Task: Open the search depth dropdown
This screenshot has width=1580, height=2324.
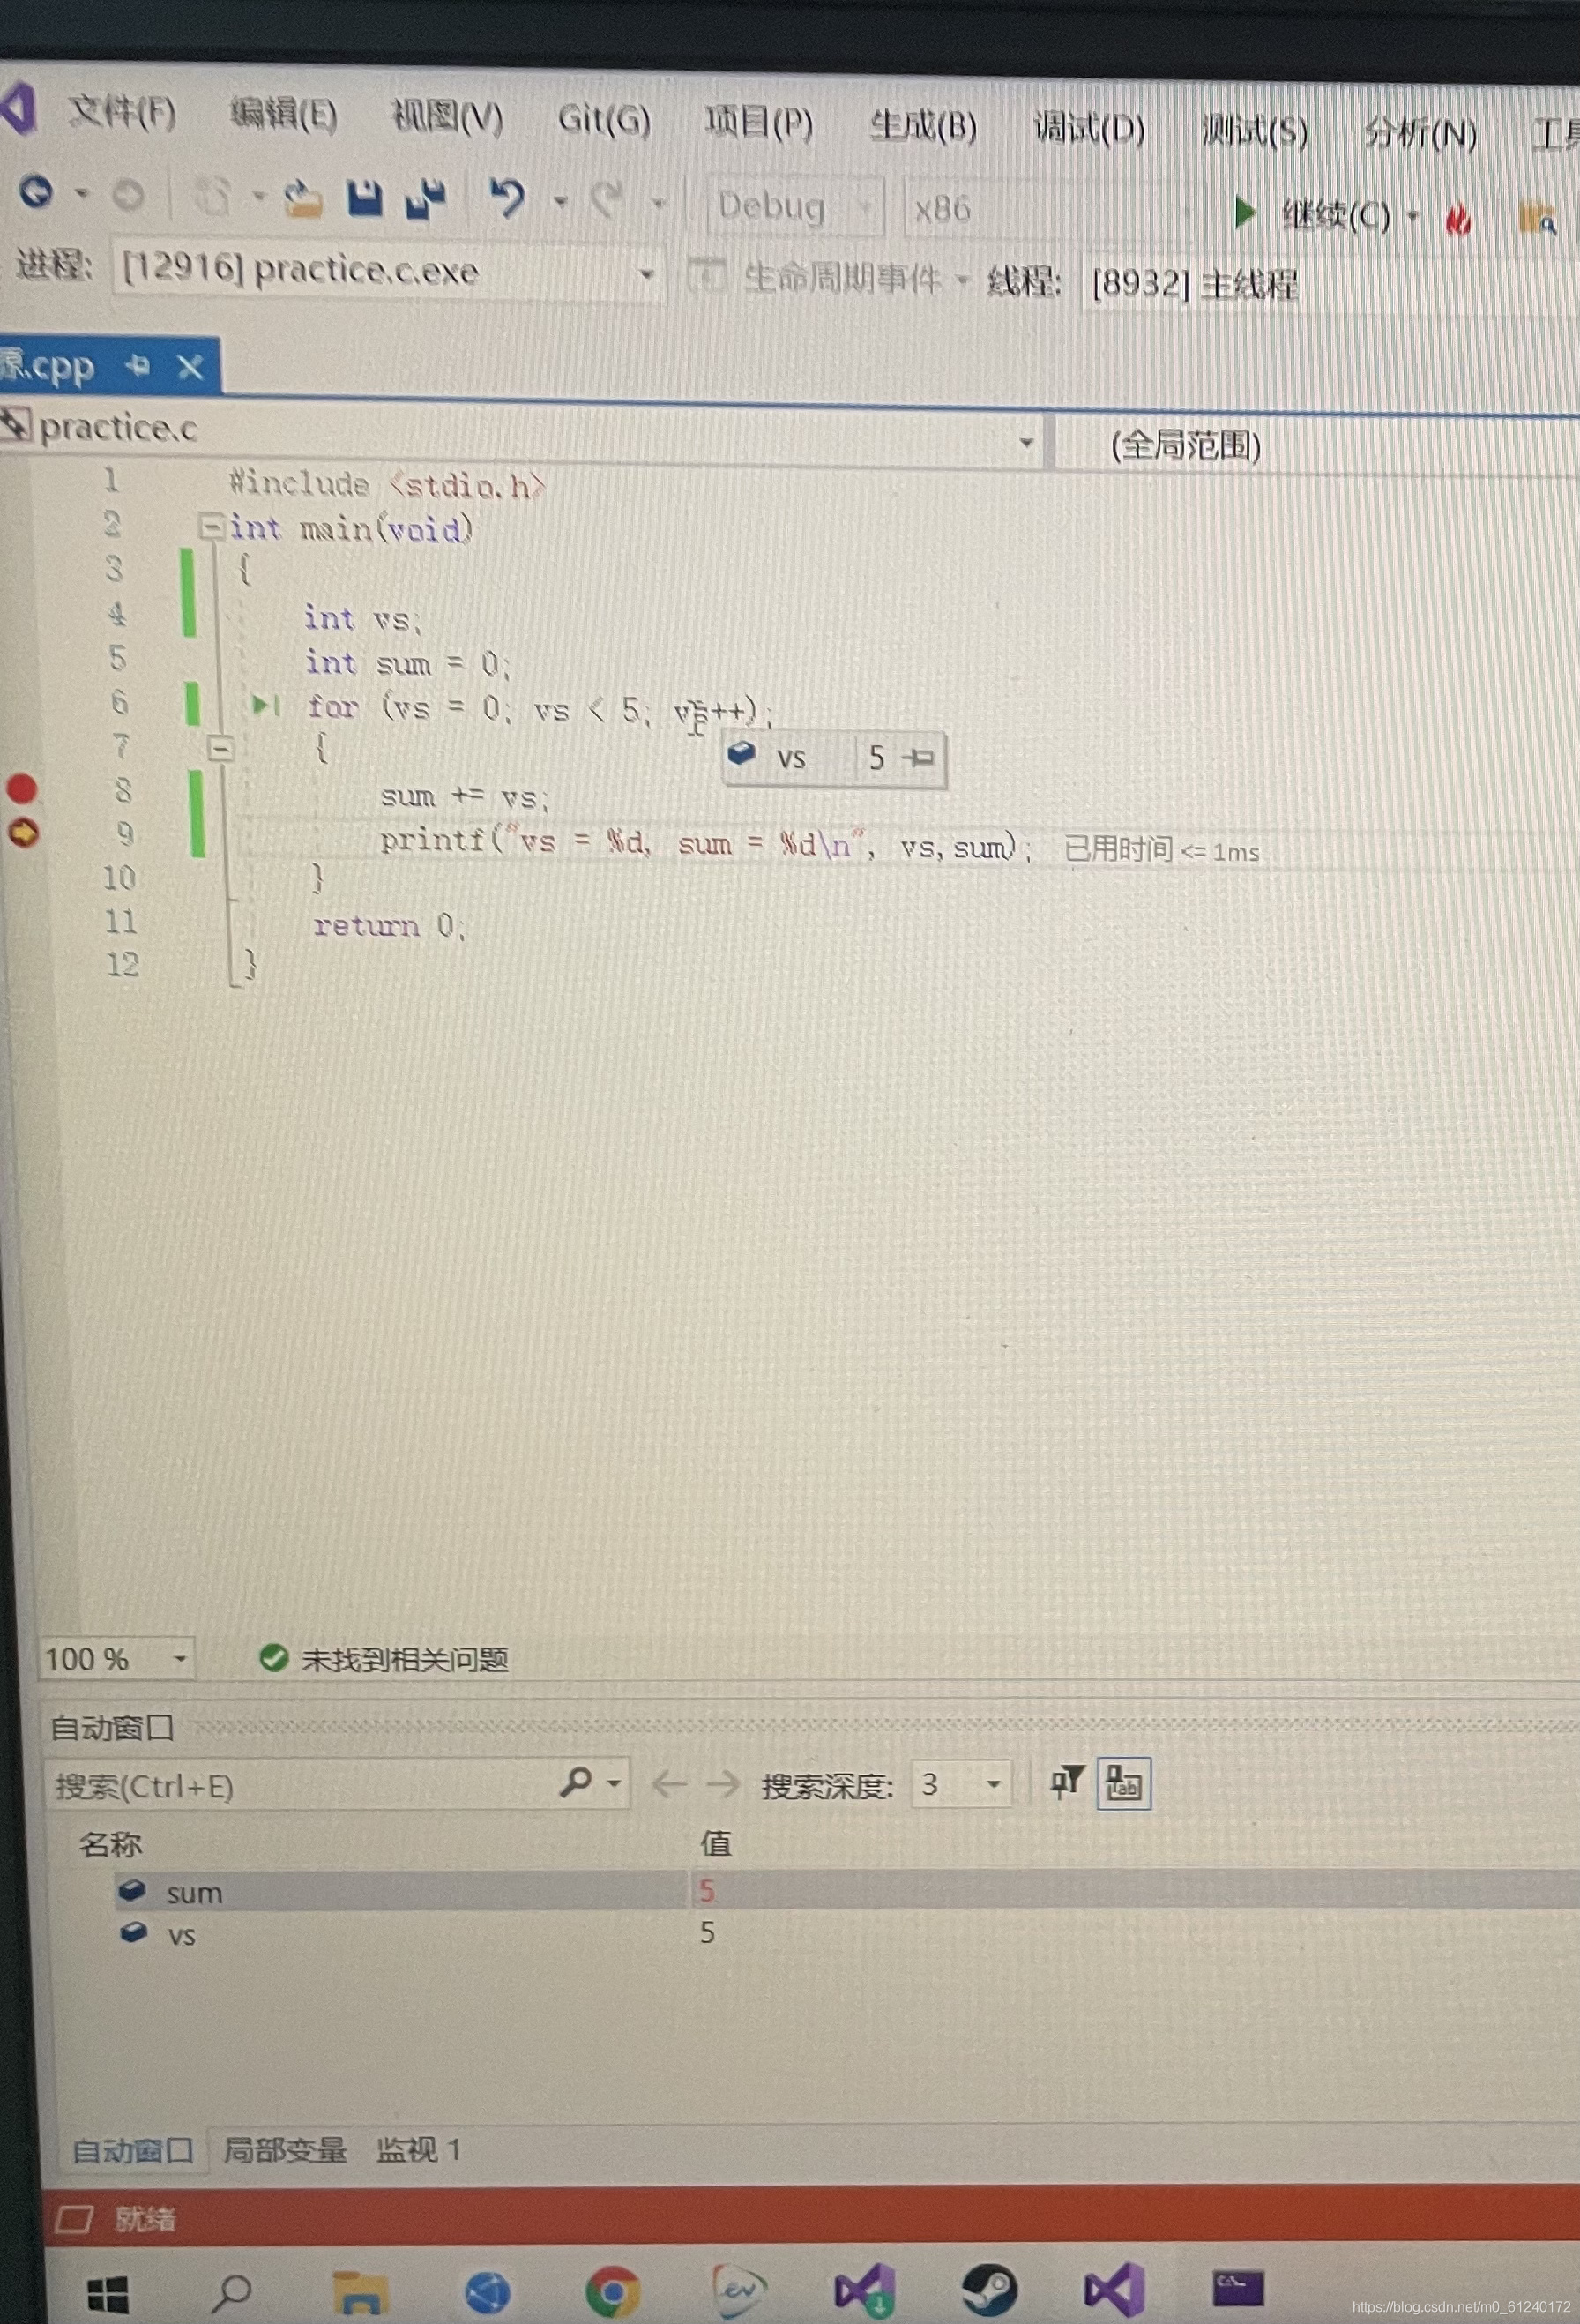Action: point(993,1784)
